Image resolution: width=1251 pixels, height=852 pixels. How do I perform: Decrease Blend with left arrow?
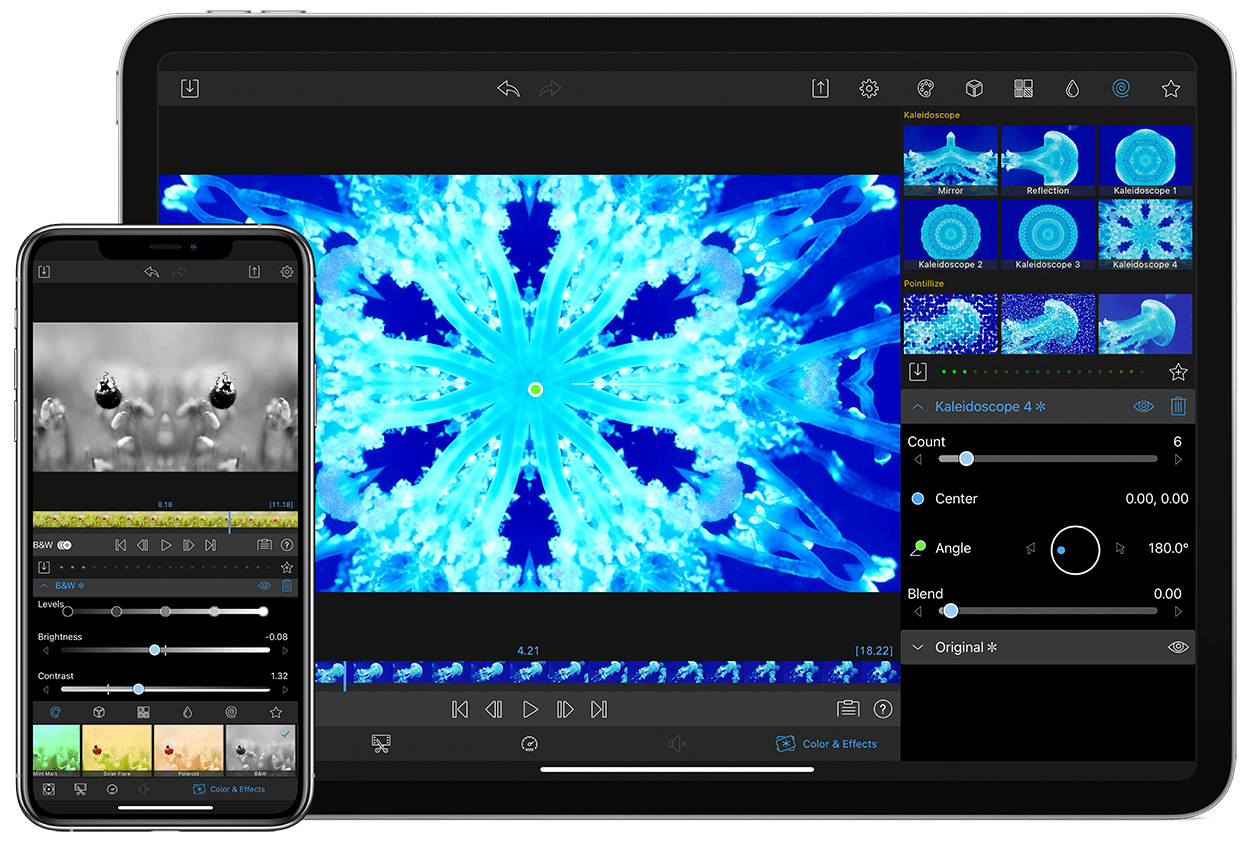918,611
